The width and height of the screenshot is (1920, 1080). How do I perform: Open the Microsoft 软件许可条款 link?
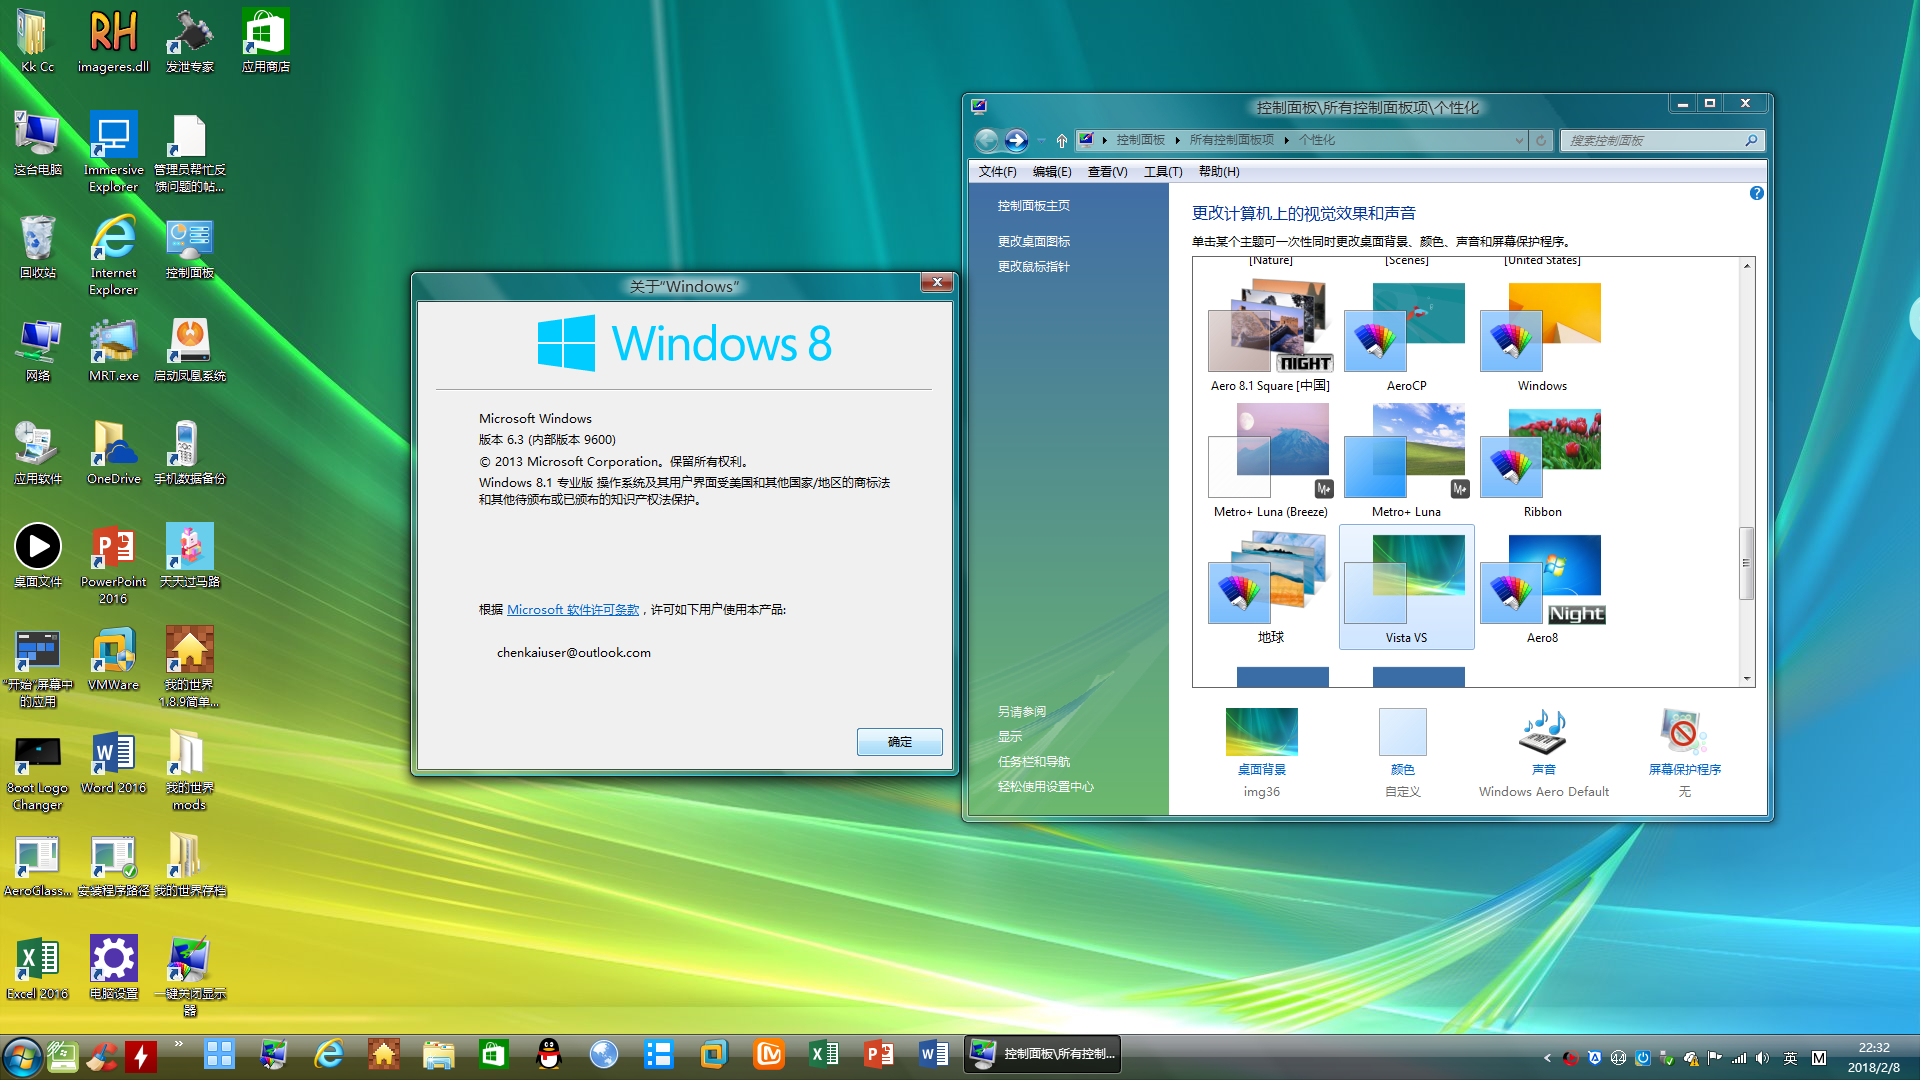click(573, 610)
